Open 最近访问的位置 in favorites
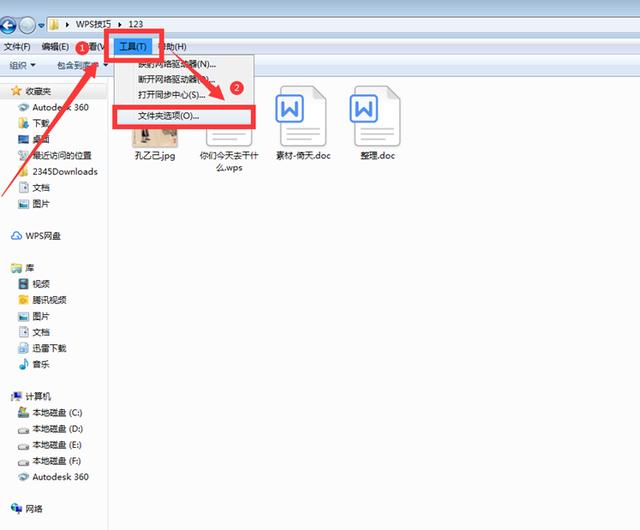640x530 pixels. coord(62,156)
